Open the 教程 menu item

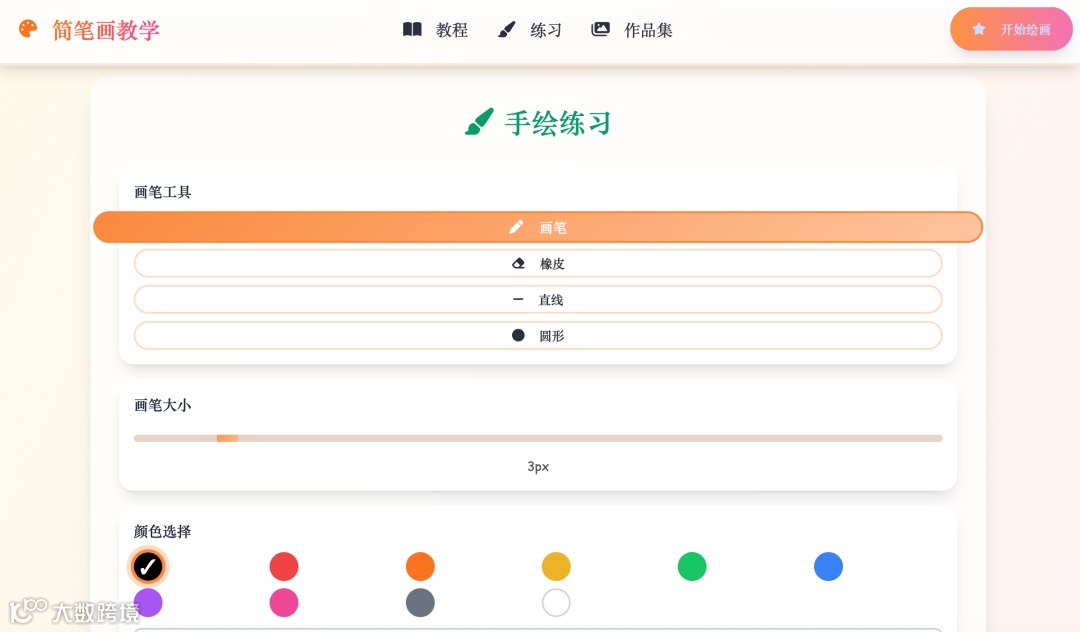(435, 30)
